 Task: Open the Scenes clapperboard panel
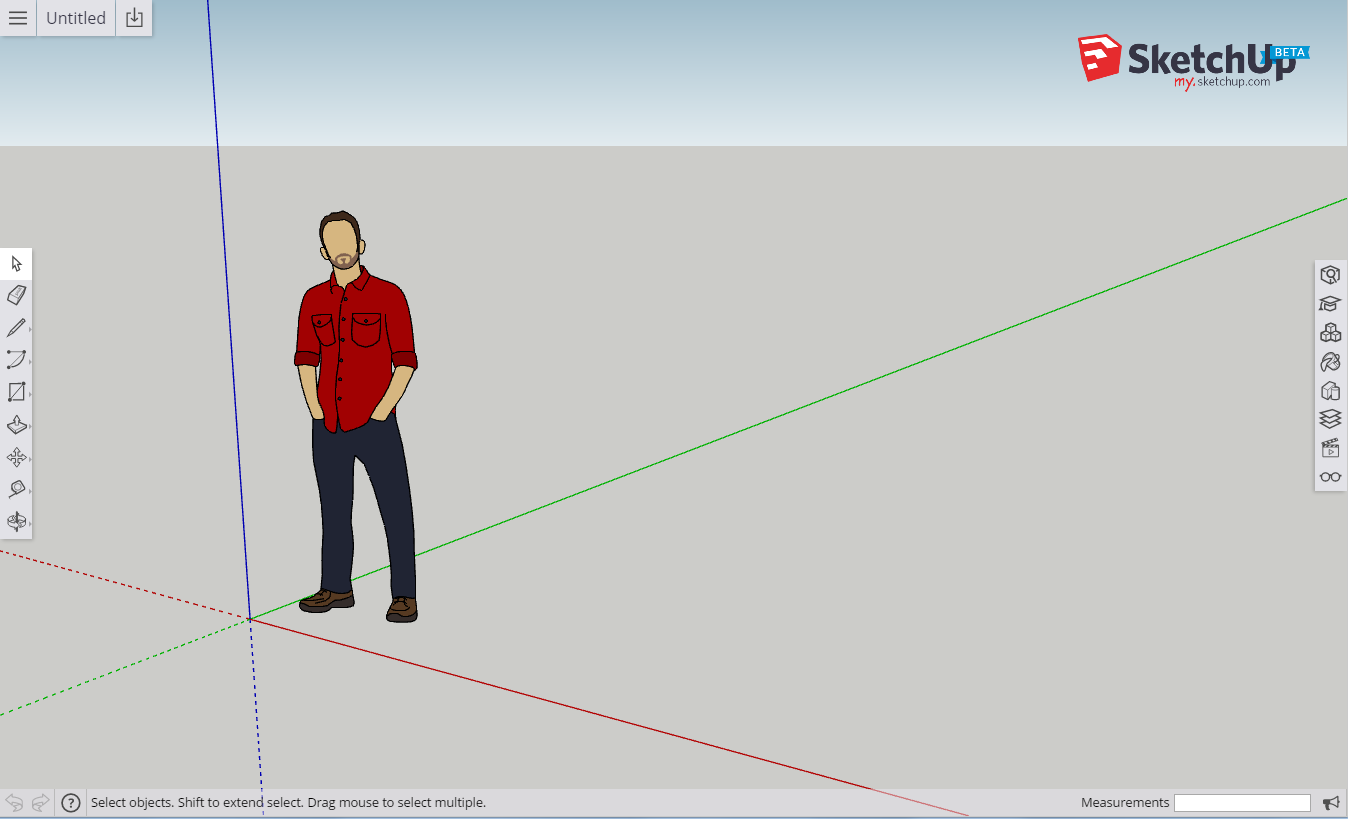click(1329, 448)
